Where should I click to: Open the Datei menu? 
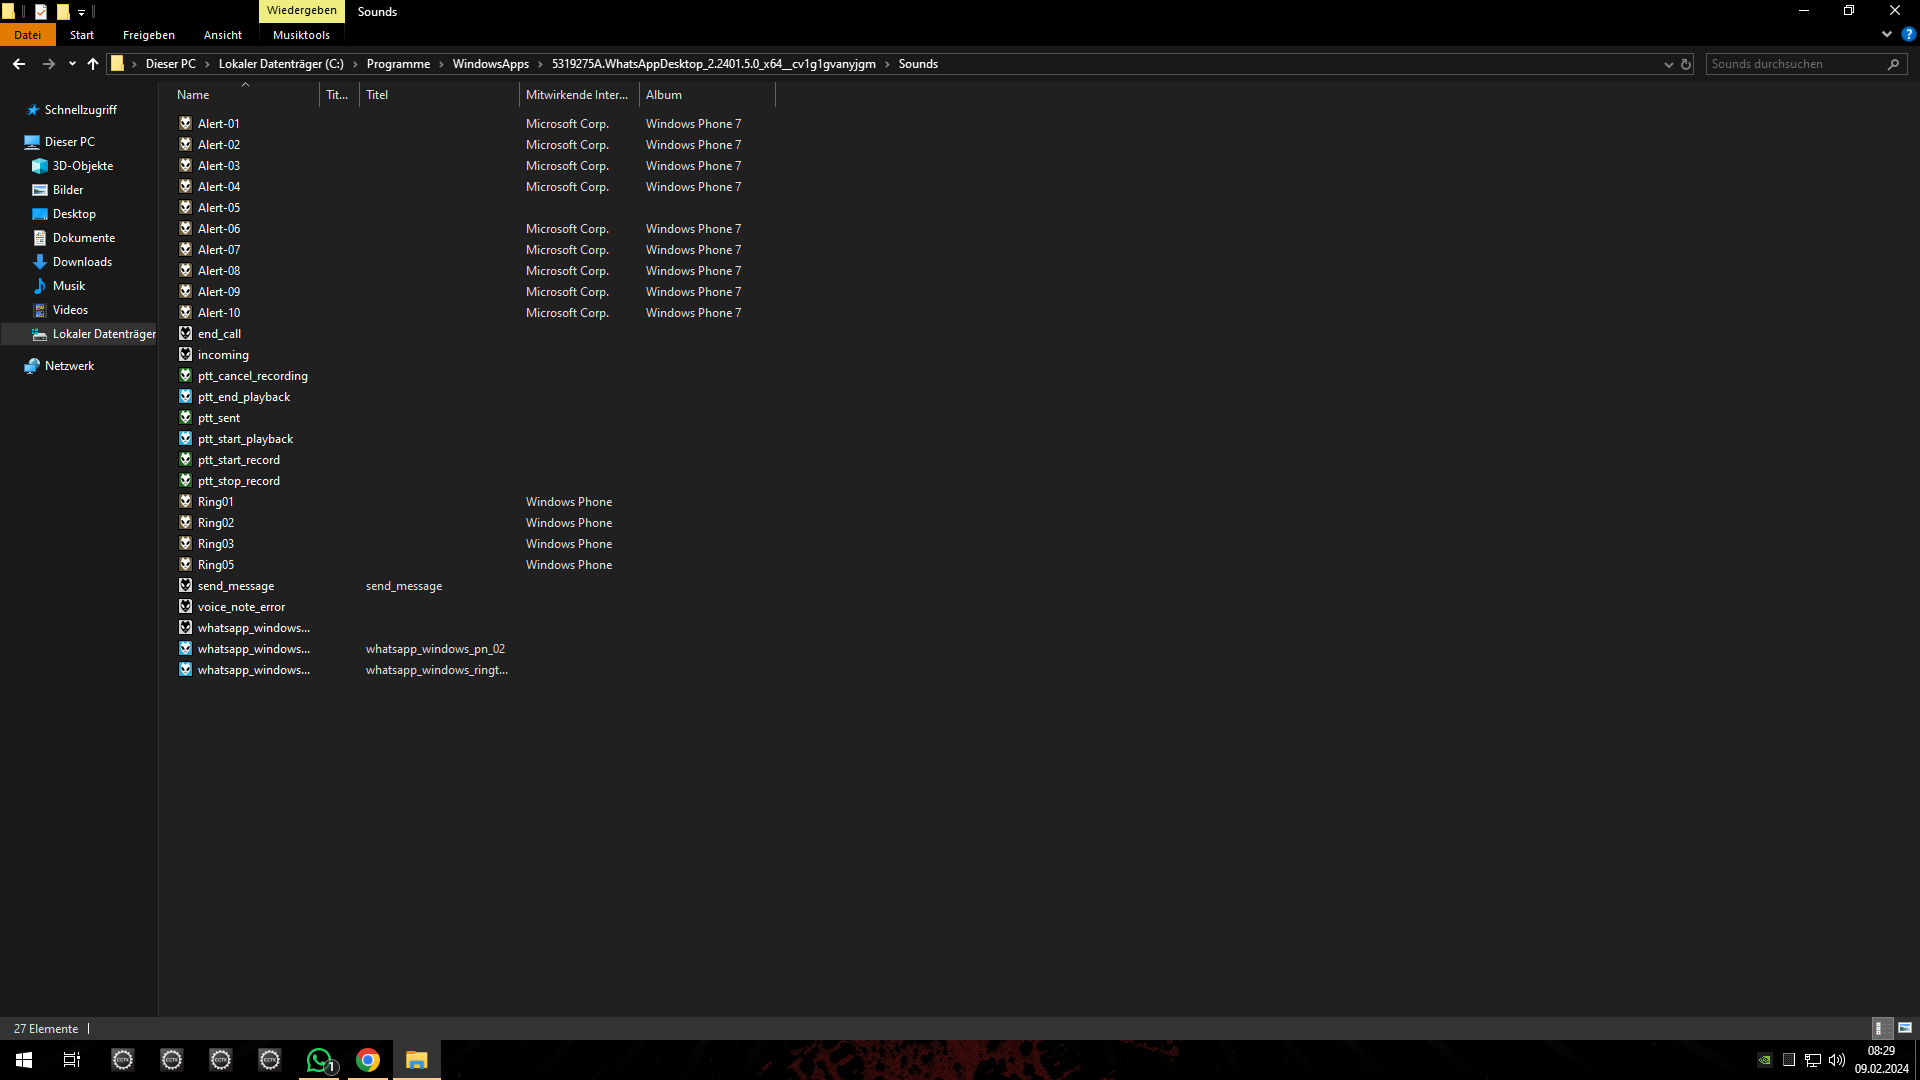[28, 35]
